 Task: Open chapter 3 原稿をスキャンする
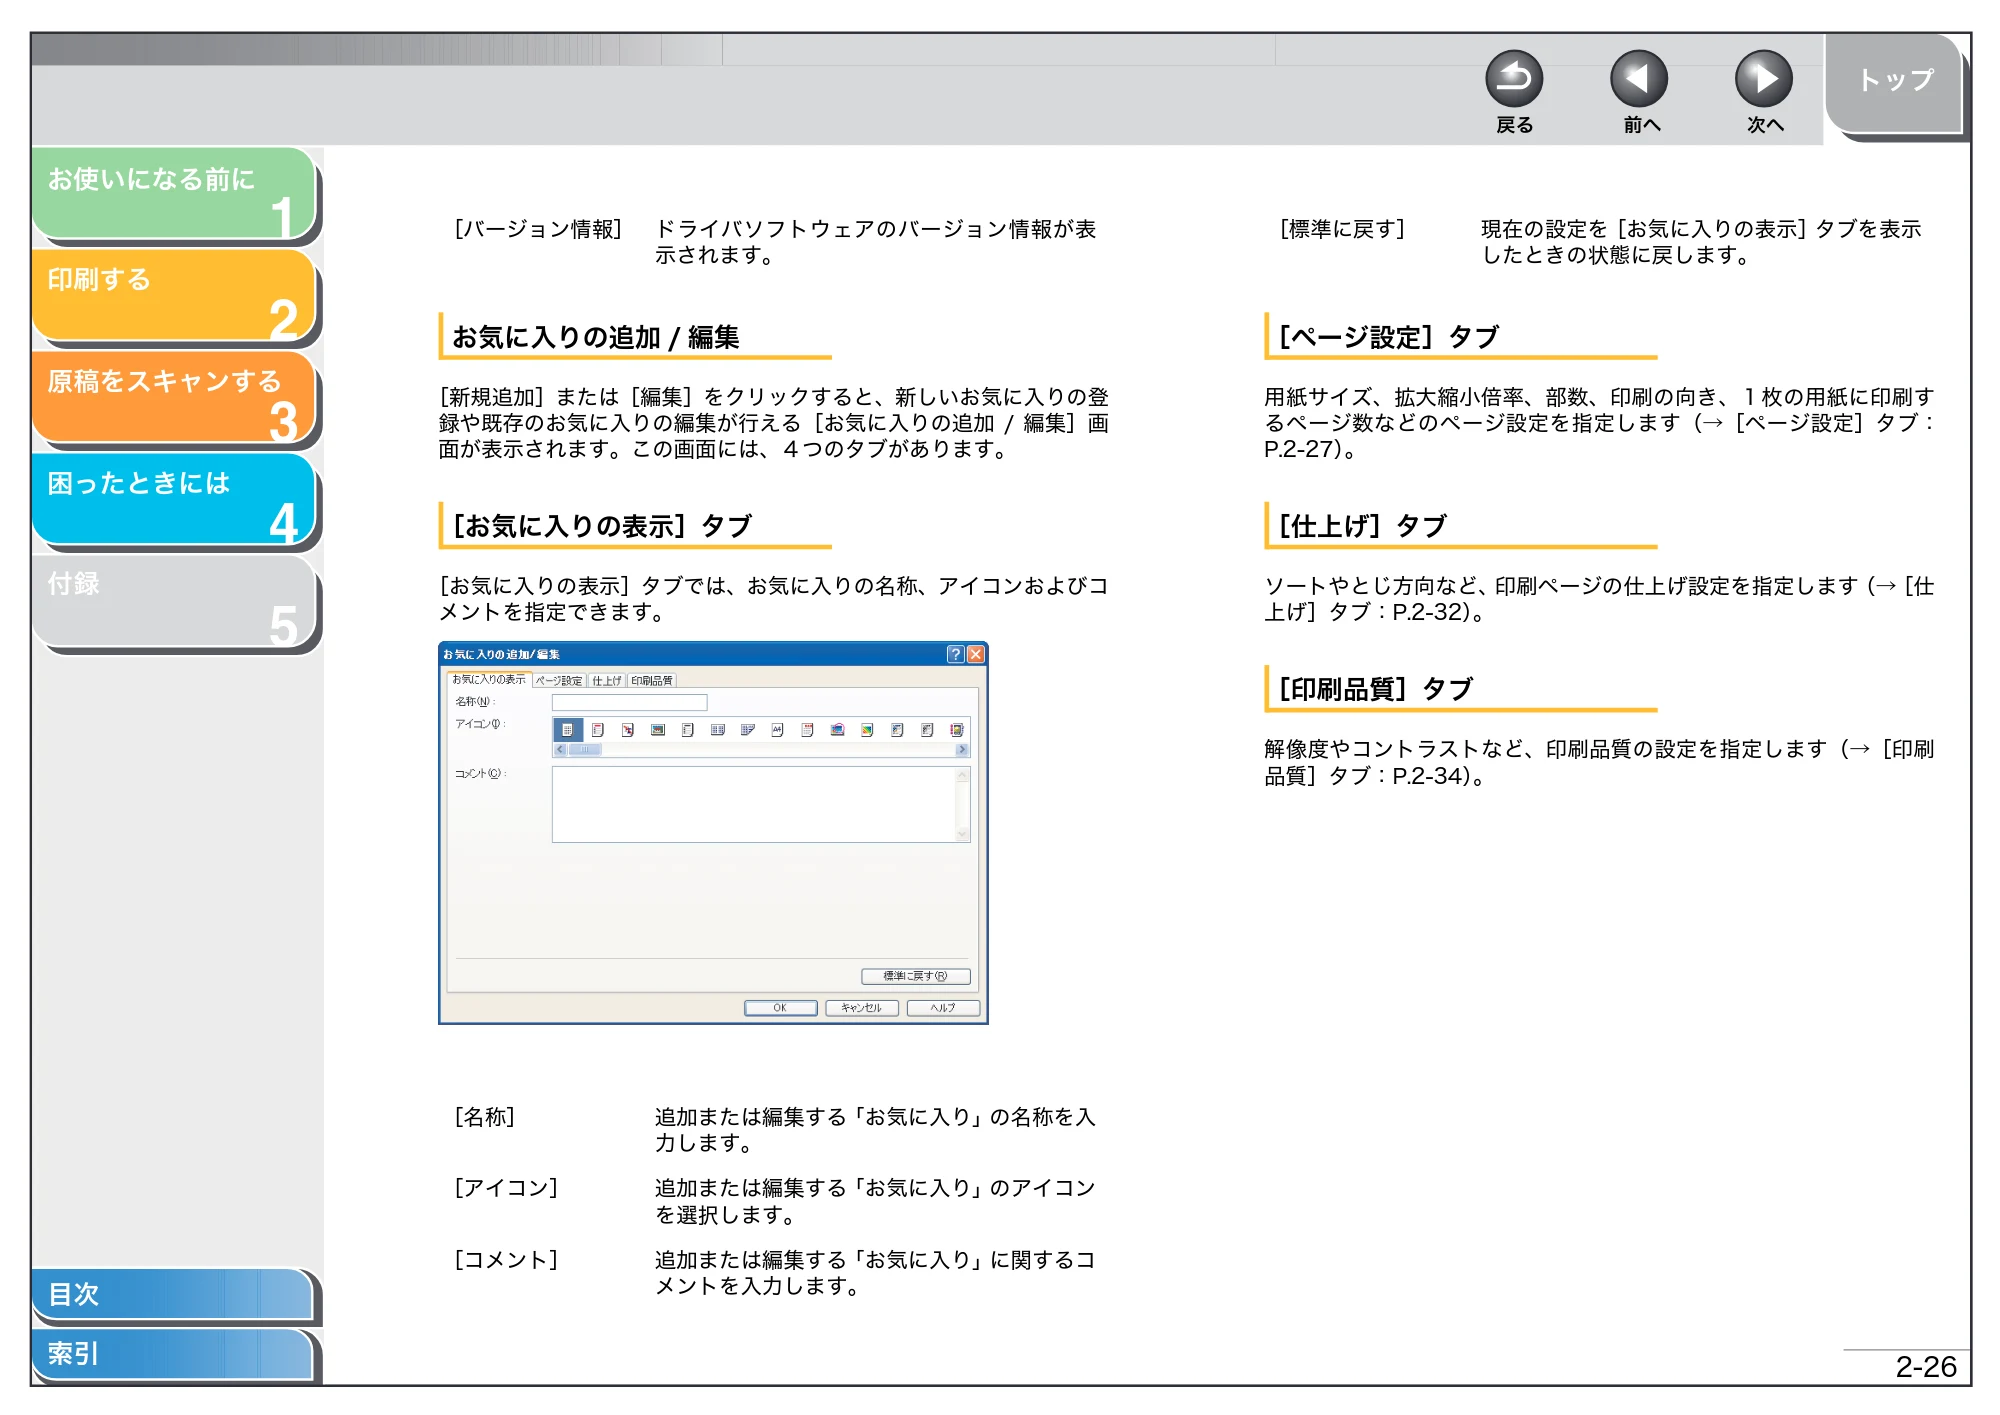pos(174,397)
